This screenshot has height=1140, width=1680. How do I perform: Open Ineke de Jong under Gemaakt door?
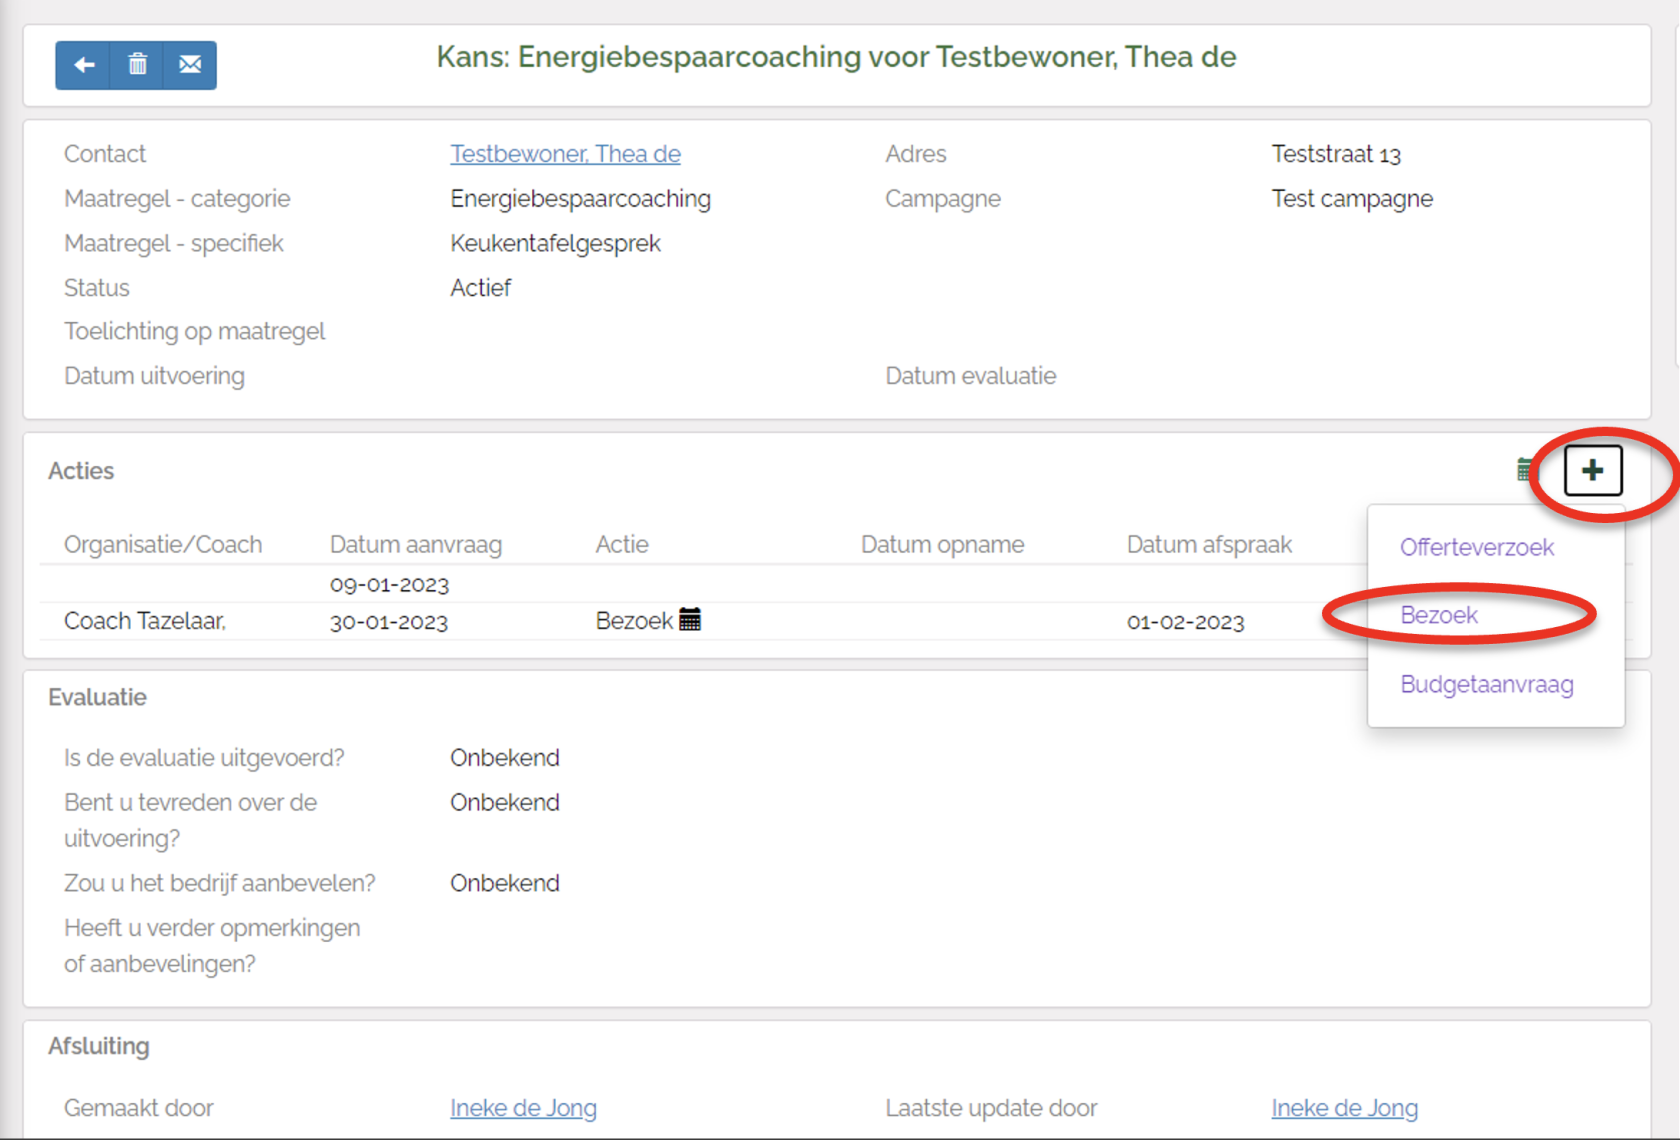(523, 1108)
